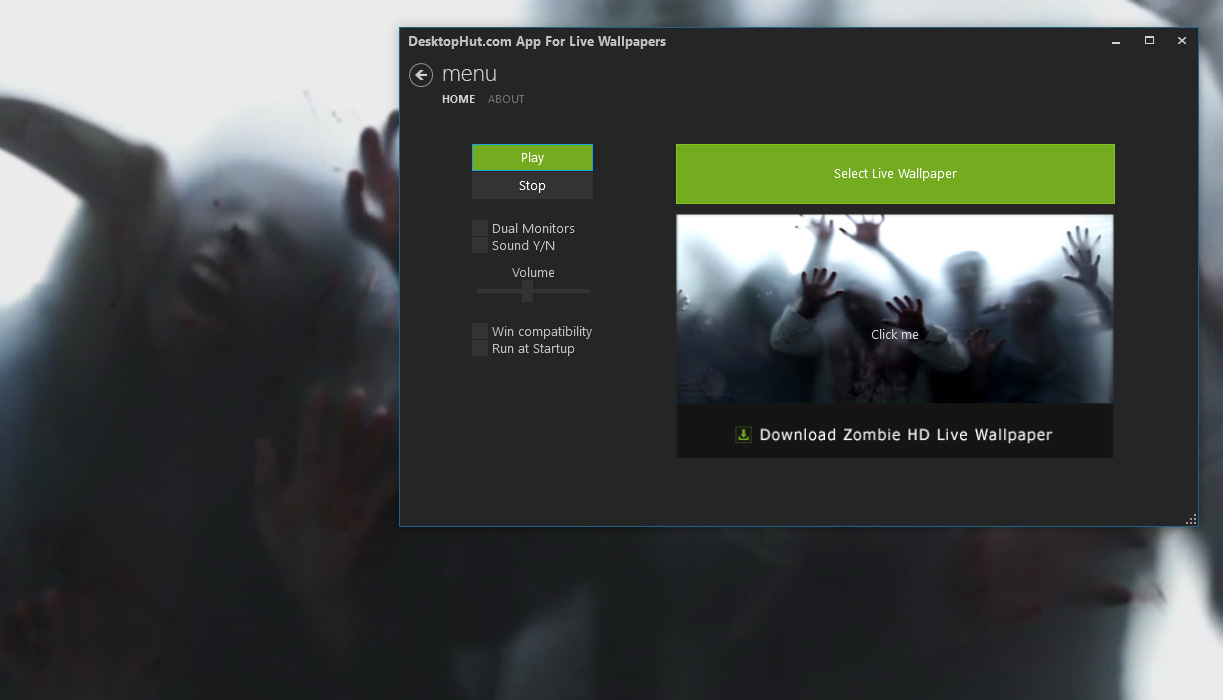Minimize the DesktopHut app window
Image resolution: width=1223 pixels, height=700 pixels.
click(x=1116, y=41)
